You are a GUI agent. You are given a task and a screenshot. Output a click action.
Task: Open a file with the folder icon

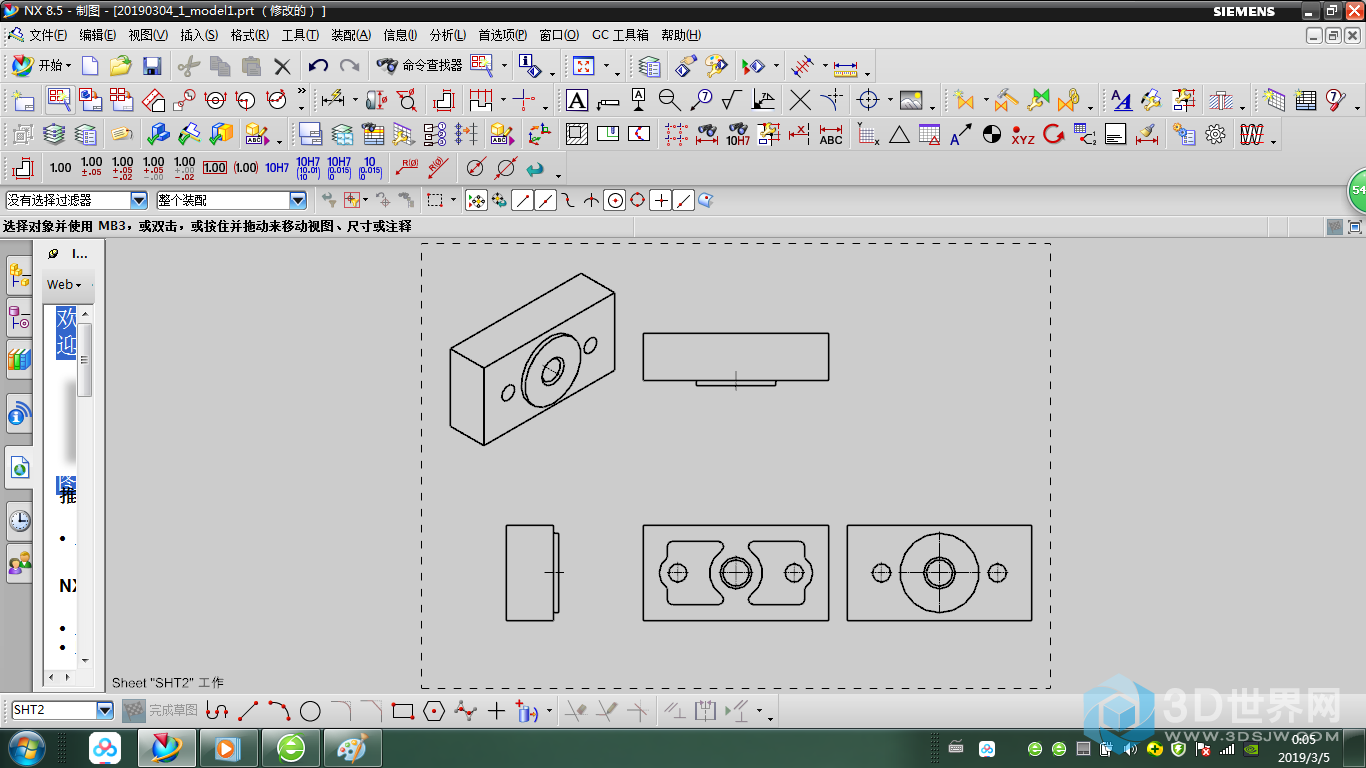click(121, 66)
